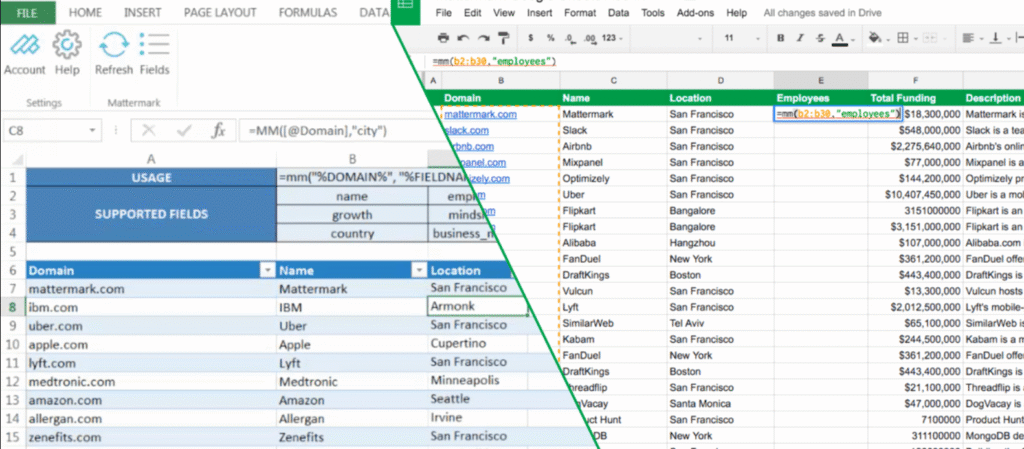The width and height of the screenshot is (1024, 449).
Task: Select Excel row header 10
Action: click(x=12, y=344)
